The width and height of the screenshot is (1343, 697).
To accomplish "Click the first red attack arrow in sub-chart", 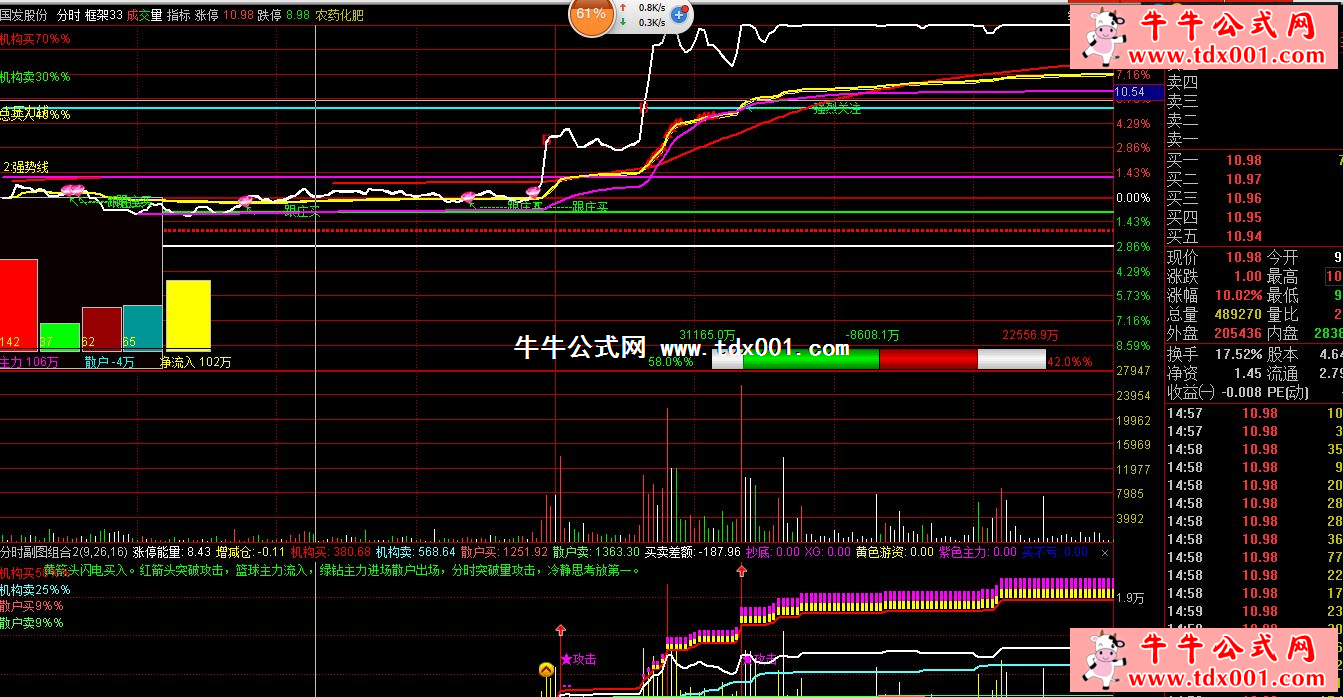I will (x=560, y=631).
